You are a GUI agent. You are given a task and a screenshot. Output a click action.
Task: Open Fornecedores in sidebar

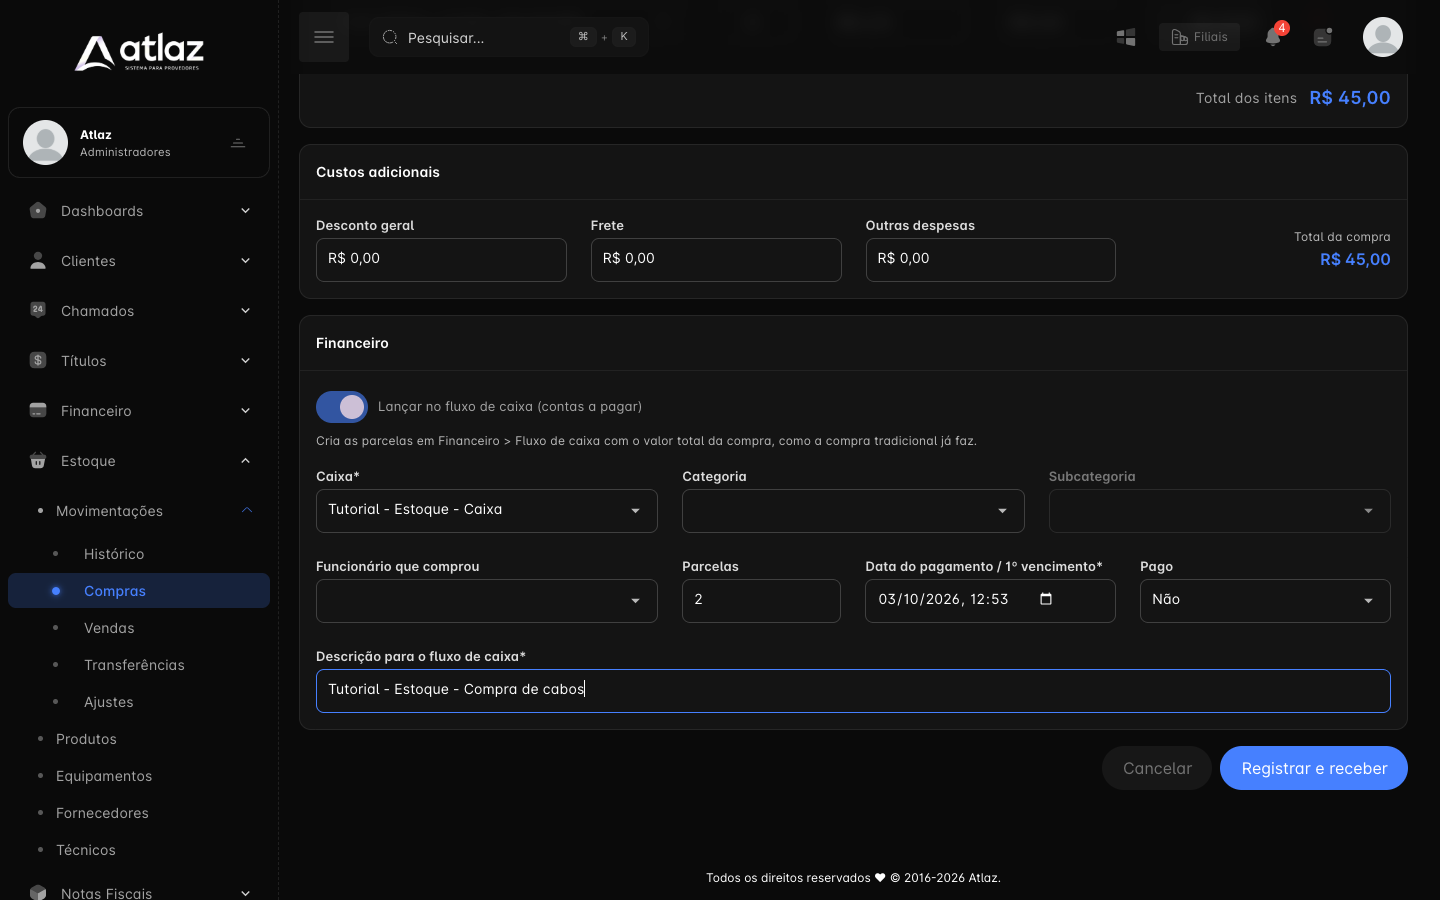(102, 813)
